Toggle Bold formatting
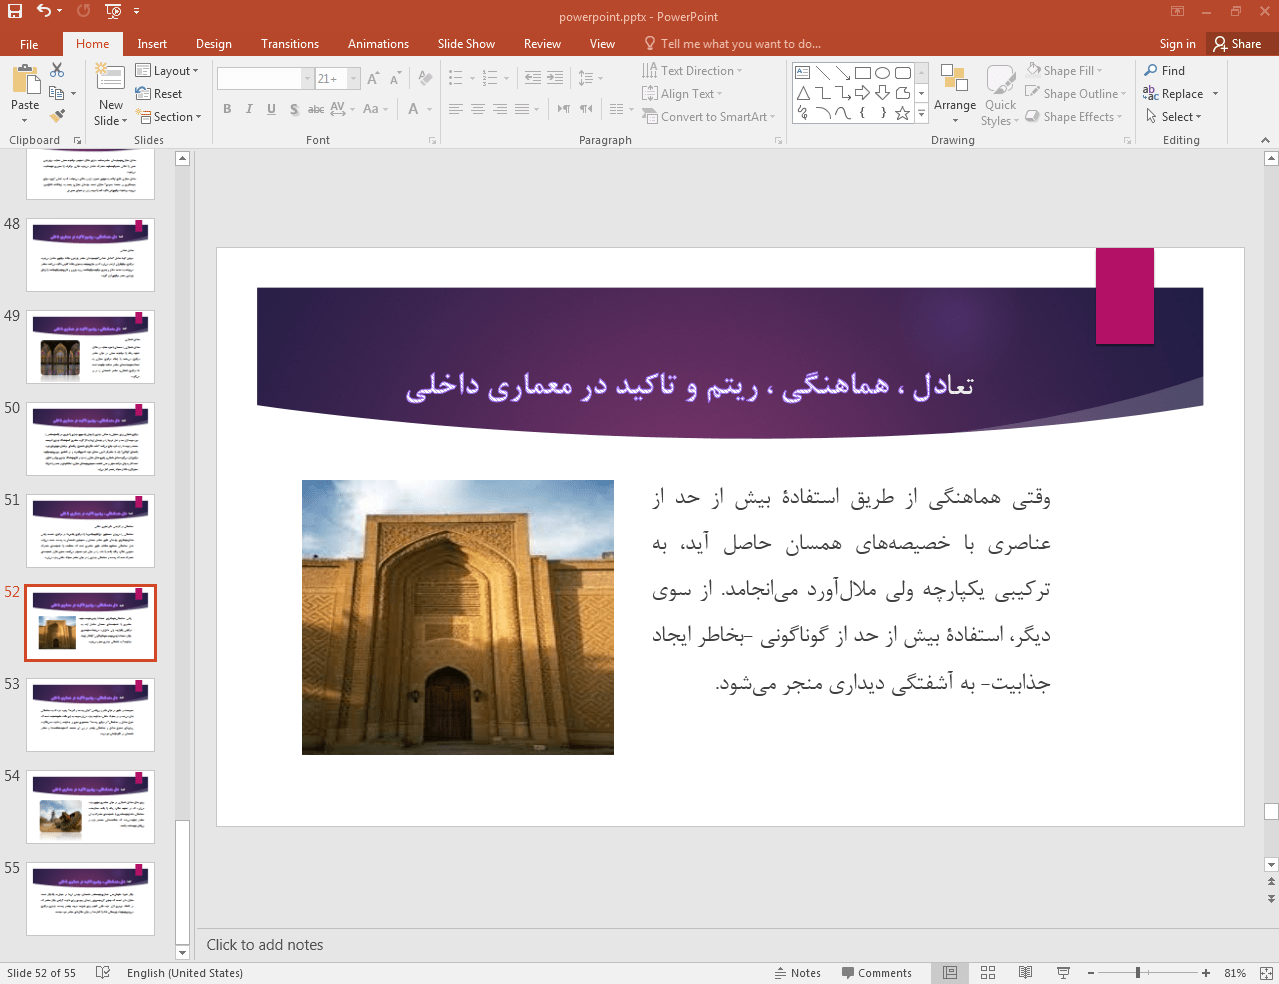The height and width of the screenshot is (984, 1279). 228,109
